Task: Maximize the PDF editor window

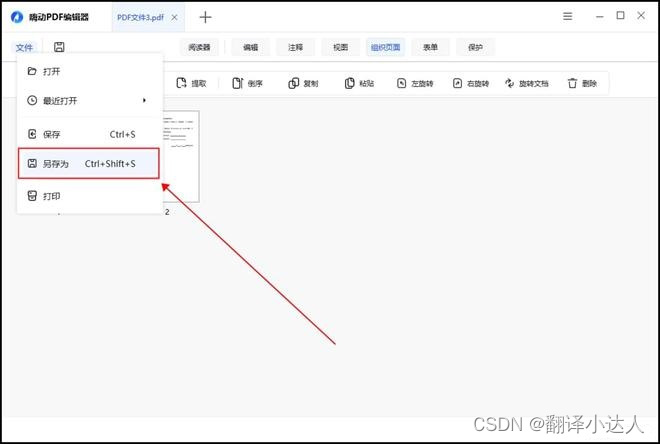Action: (x=620, y=16)
